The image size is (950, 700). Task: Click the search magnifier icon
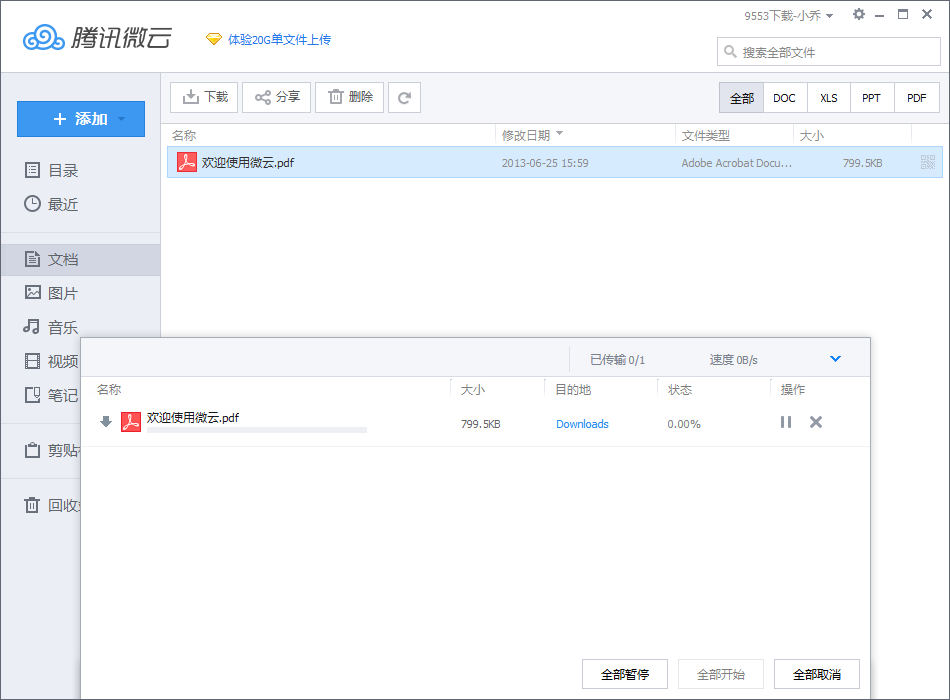click(731, 52)
